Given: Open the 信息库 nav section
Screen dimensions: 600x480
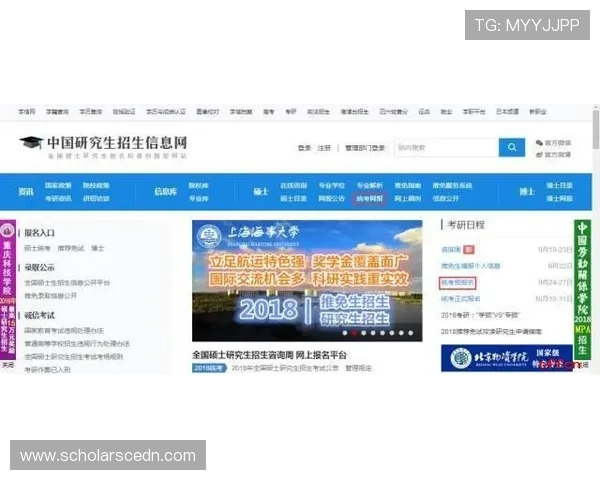Looking at the screenshot, I should (x=166, y=191).
